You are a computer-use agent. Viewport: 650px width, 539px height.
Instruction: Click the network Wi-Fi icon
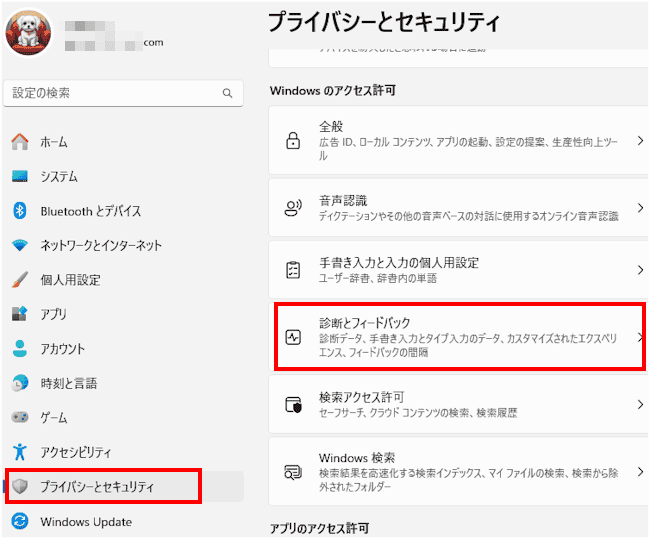19,245
